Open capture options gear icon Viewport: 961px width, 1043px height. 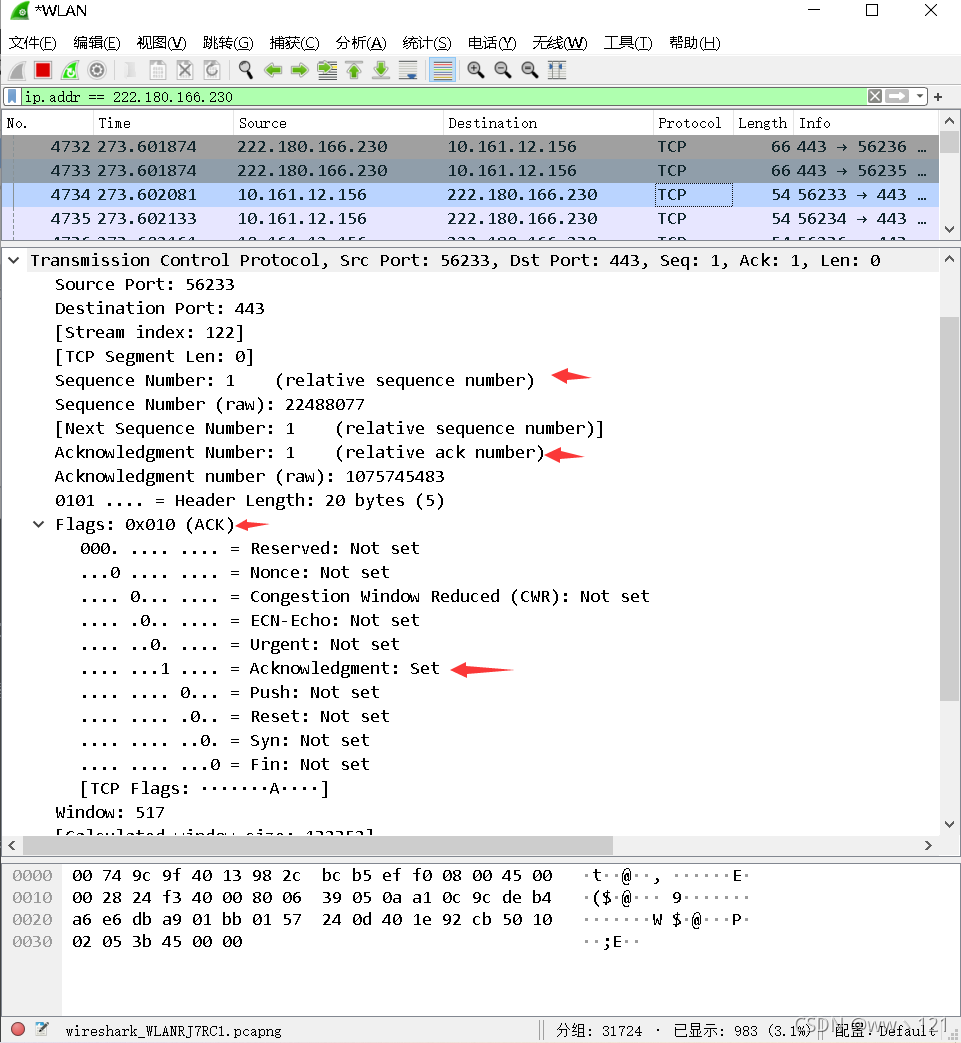[x=97, y=70]
